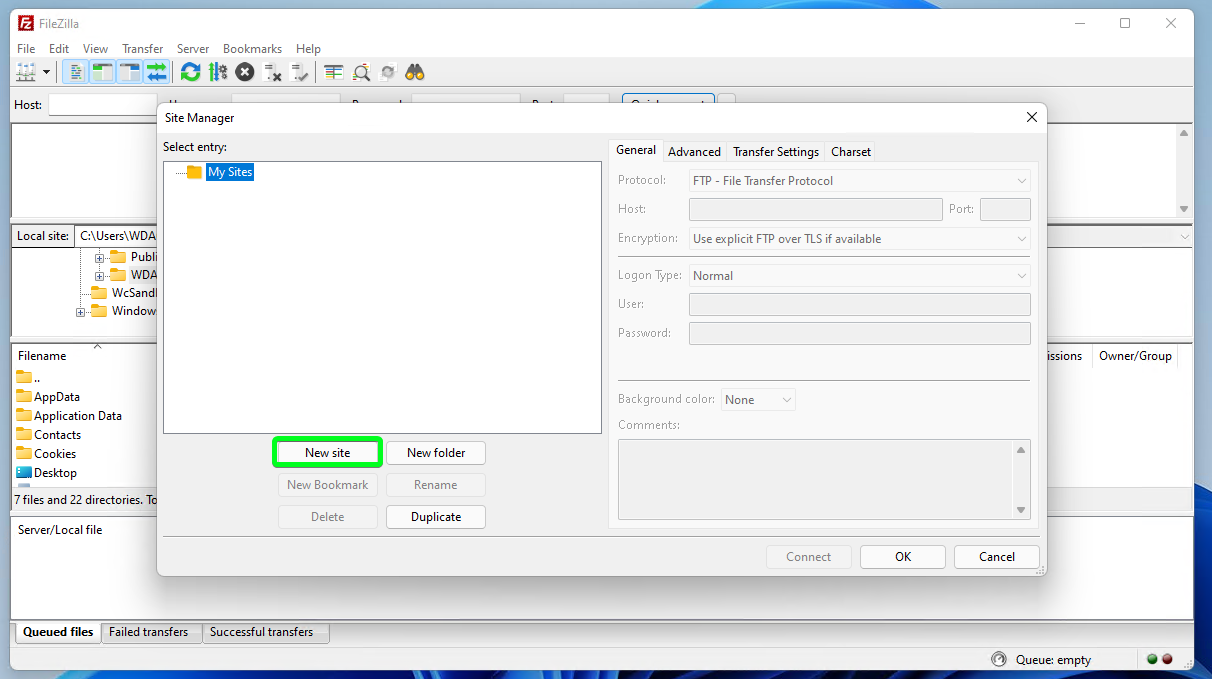Open the Encryption dropdown
This screenshot has height=679, width=1212.
pyautogui.click(x=860, y=239)
